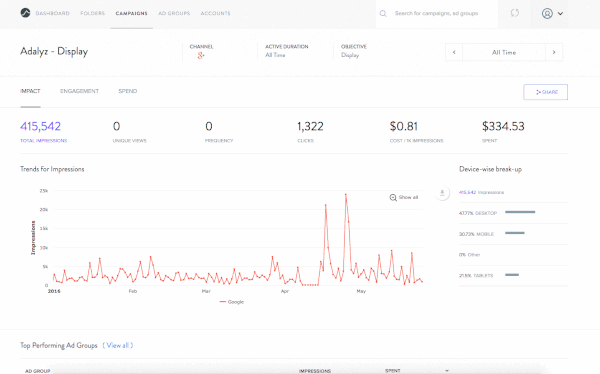600x374 pixels.
Task: Click the Device-wise break-up heading
Action: [490, 169]
